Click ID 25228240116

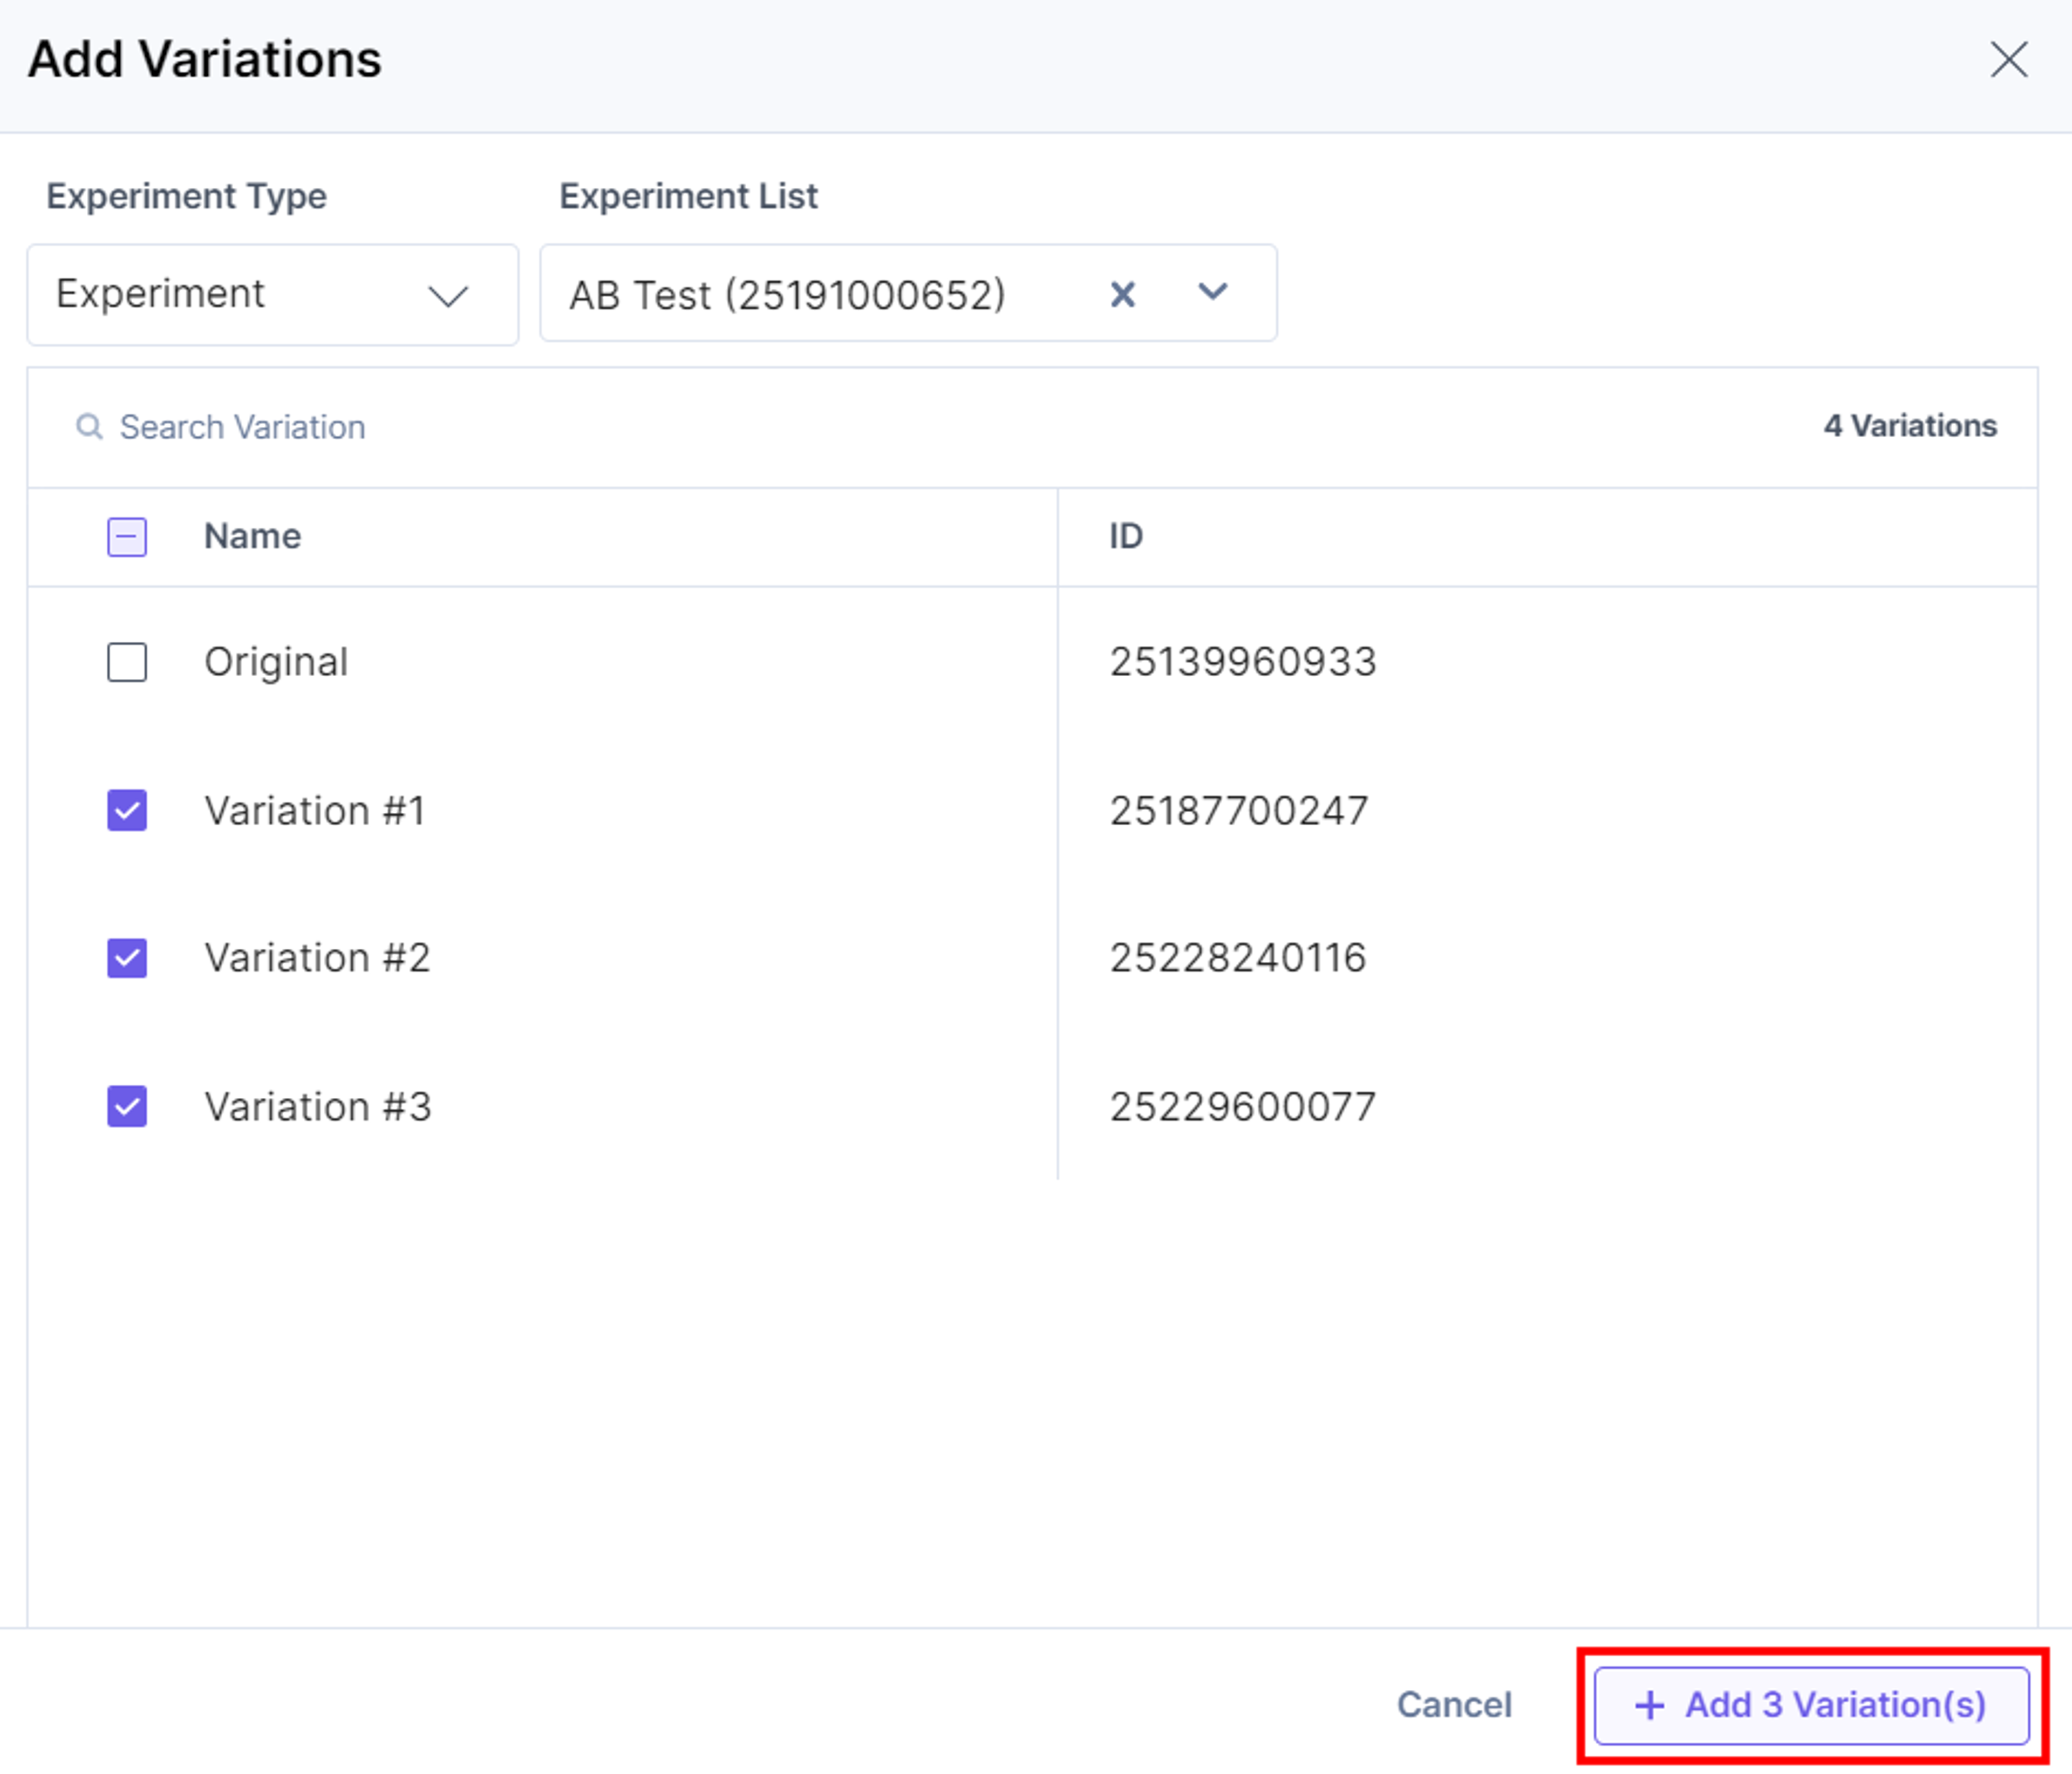coord(1238,958)
